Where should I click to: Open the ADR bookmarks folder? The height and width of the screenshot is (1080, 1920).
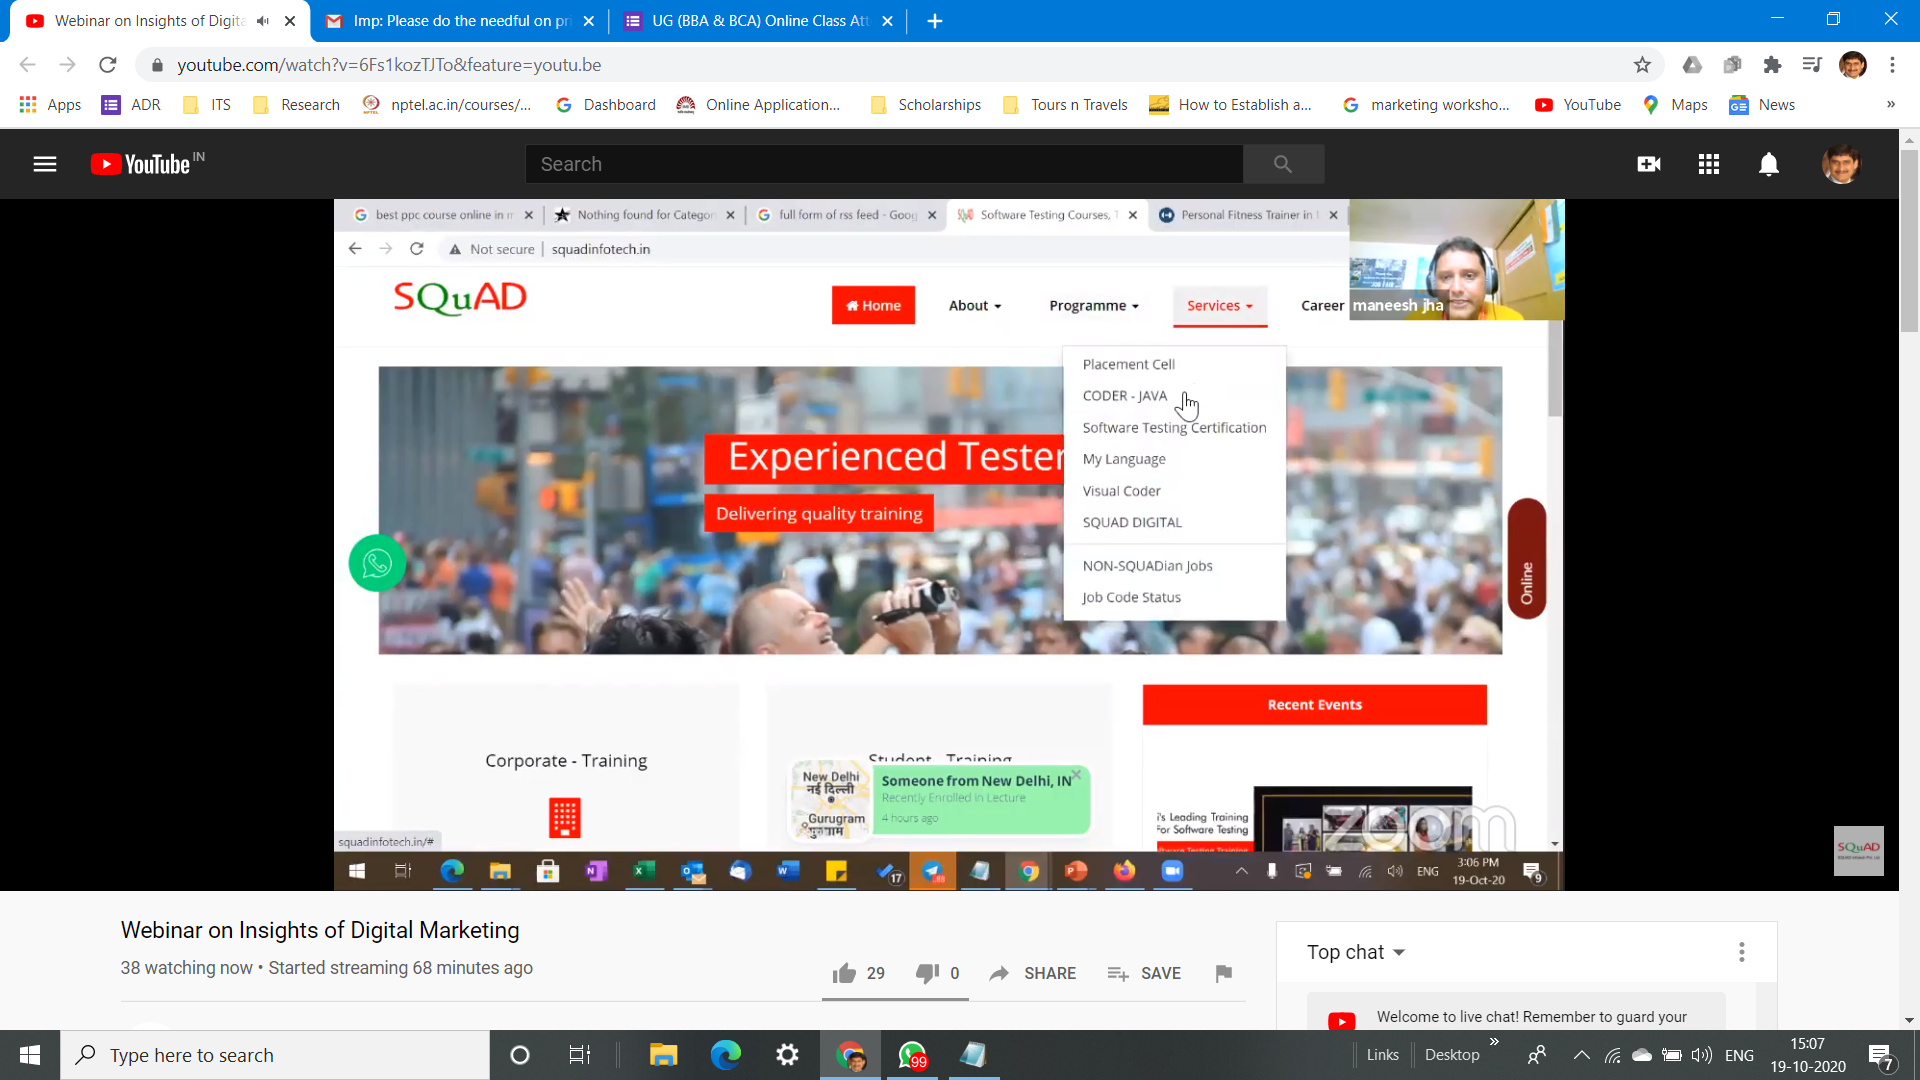131,105
